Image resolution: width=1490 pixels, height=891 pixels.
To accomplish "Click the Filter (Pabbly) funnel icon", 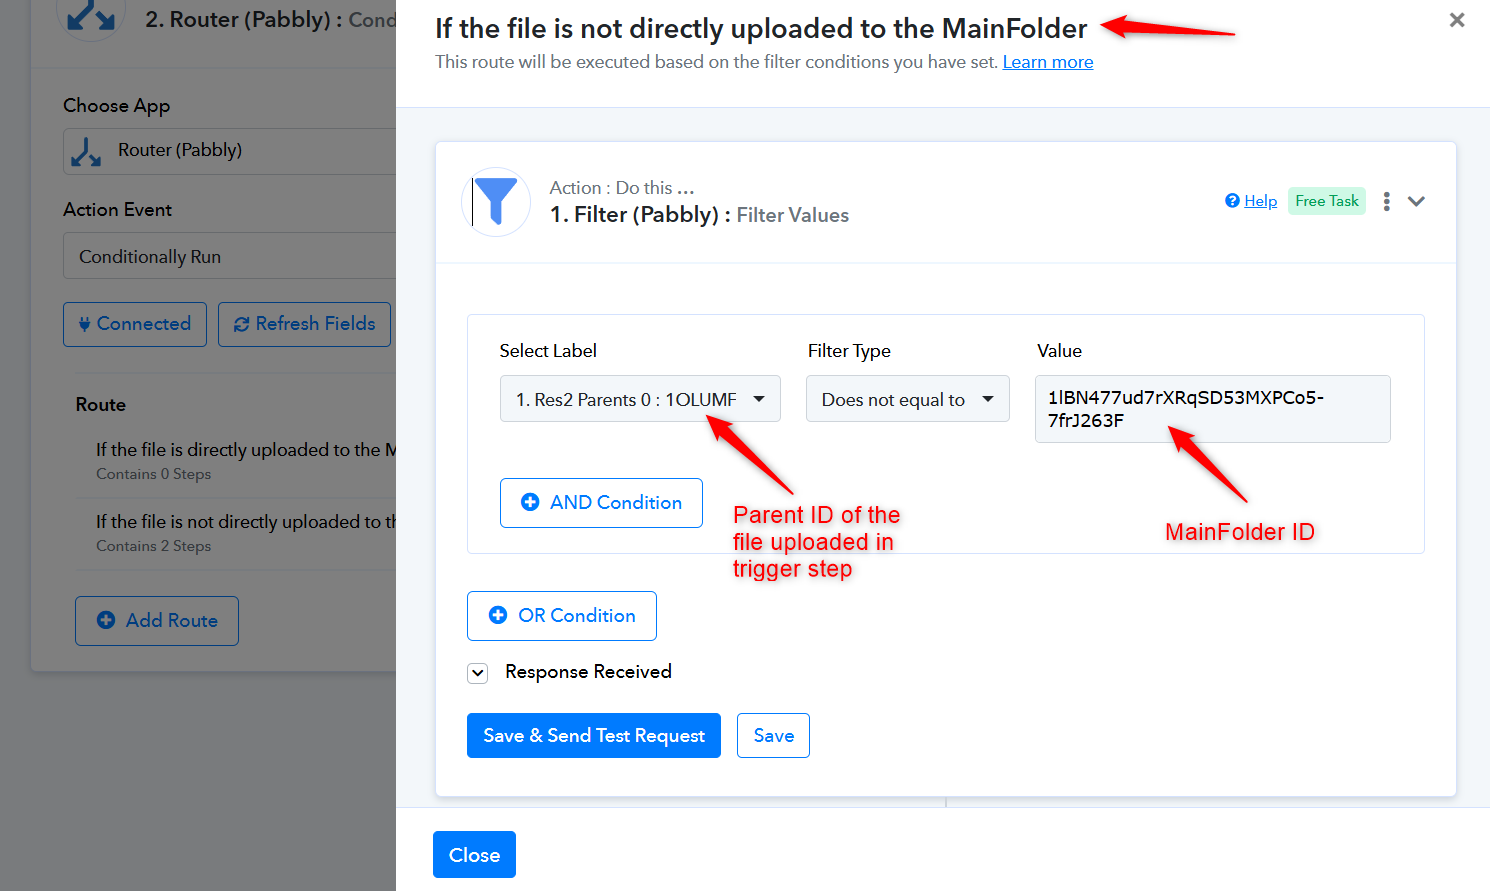I will (496, 201).
